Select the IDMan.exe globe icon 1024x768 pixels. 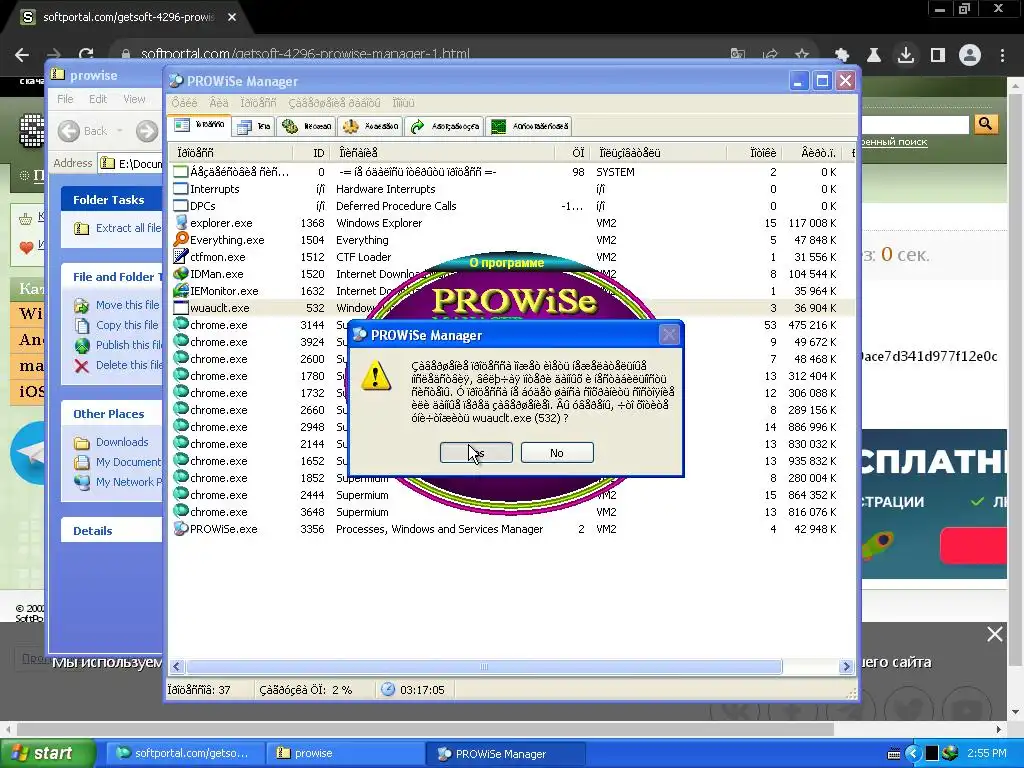tap(181, 274)
